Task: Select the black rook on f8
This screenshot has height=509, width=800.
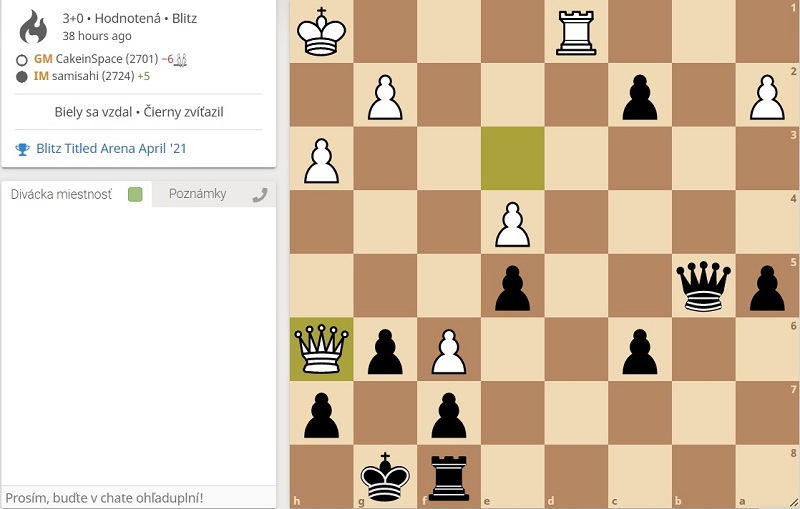Action: tap(448, 477)
